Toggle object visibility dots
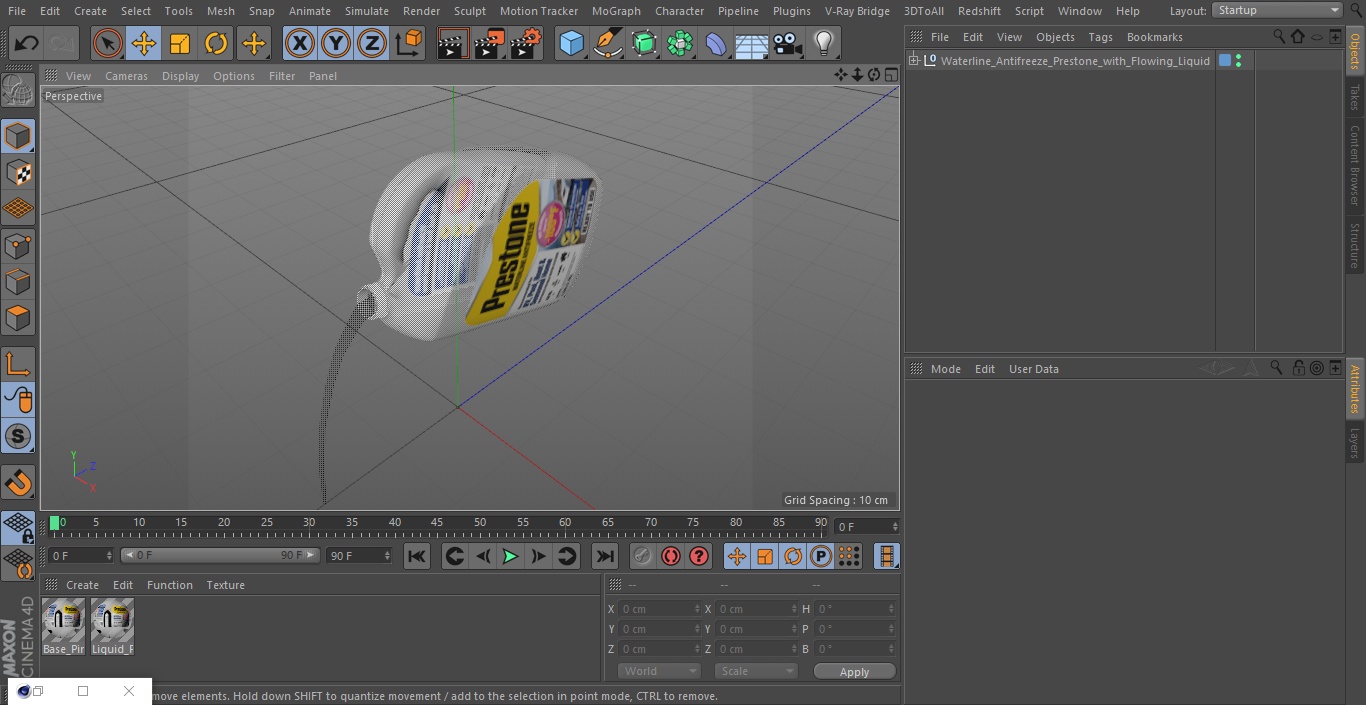 (x=1239, y=61)
